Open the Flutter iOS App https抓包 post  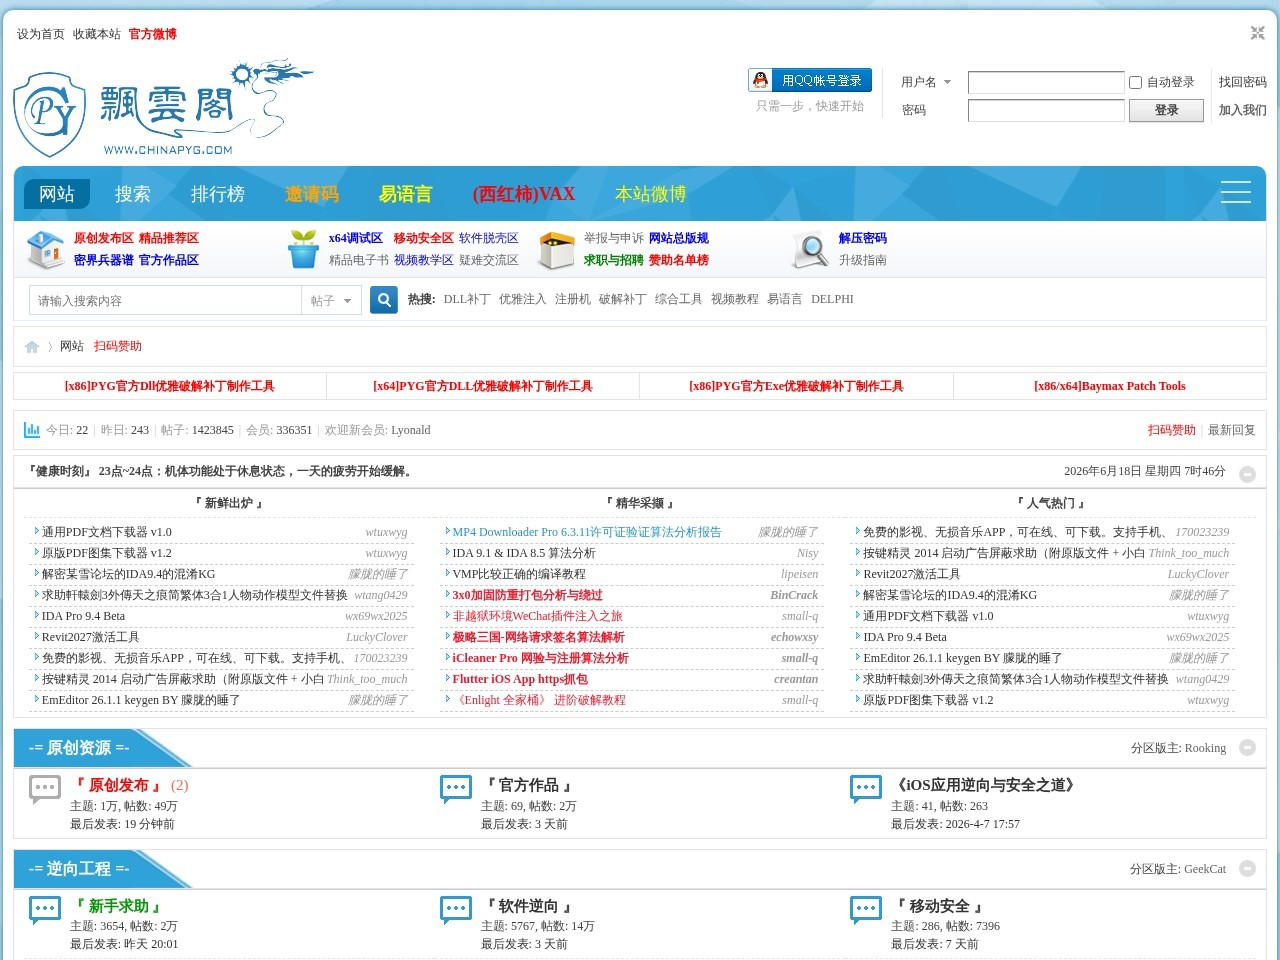(520, 679)
